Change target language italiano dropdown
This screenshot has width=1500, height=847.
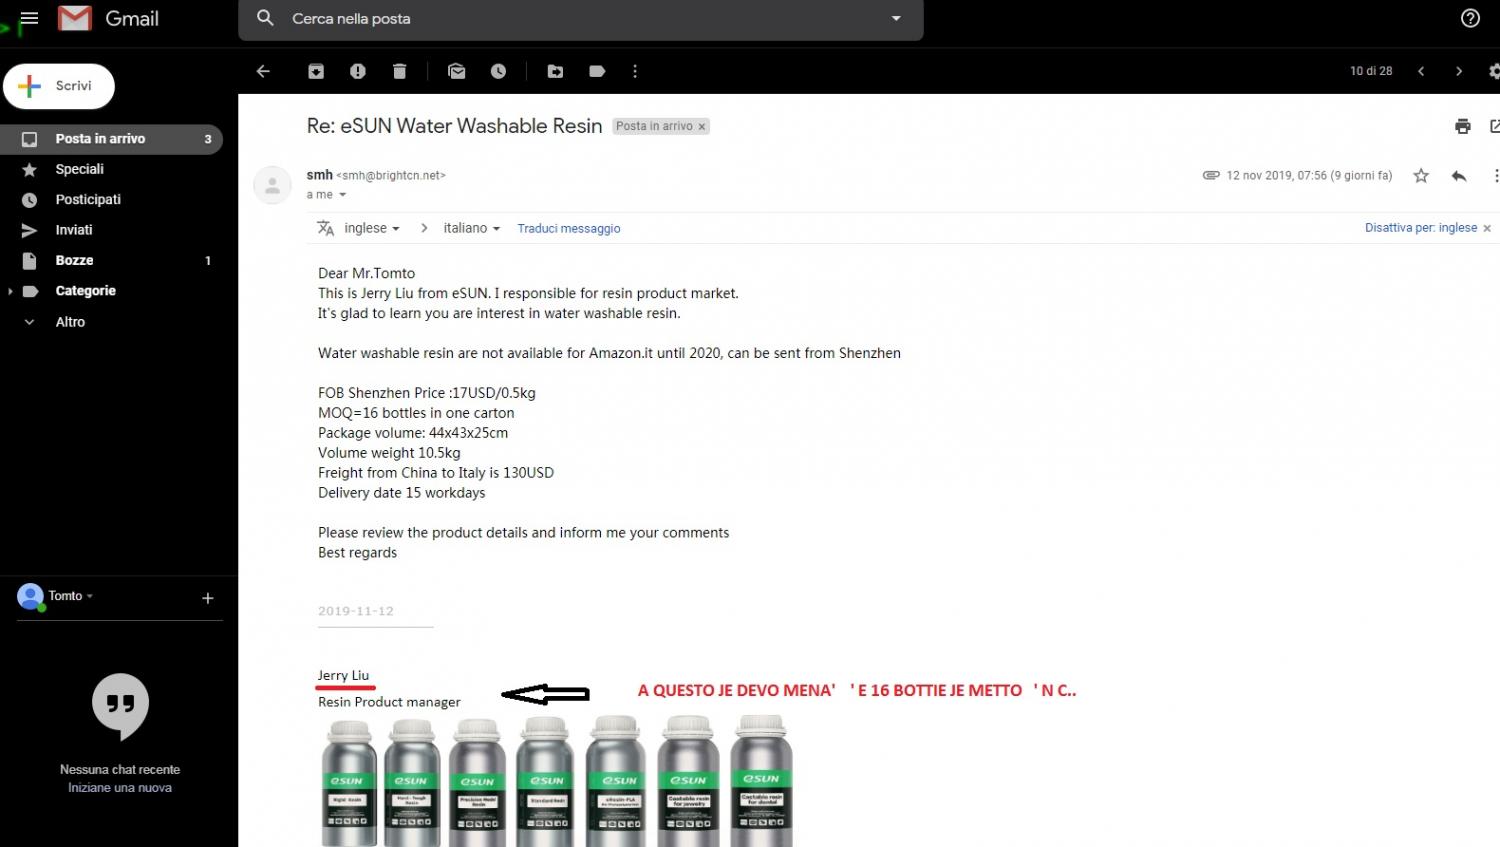[471, 228]
